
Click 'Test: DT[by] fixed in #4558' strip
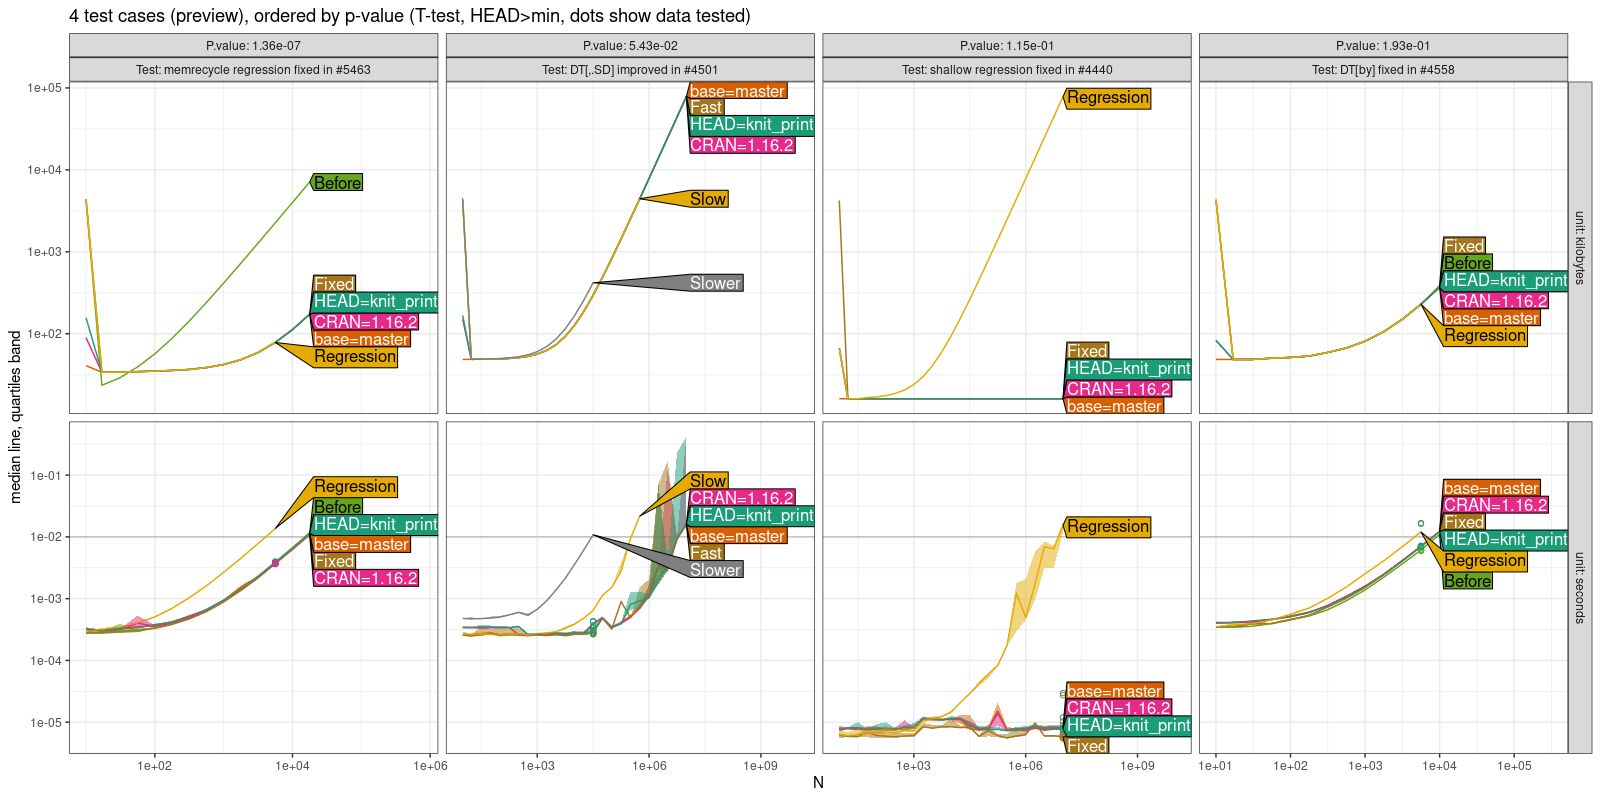(1383, 70)
